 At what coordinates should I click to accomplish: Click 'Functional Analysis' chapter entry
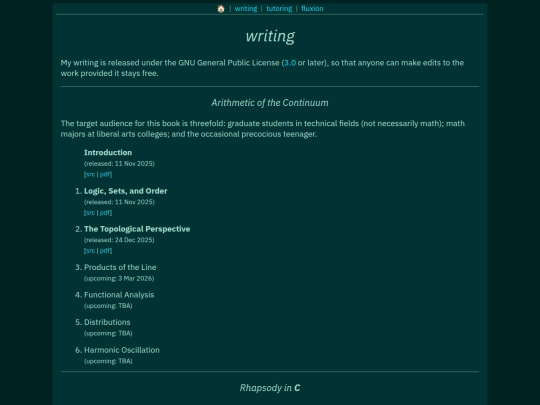pyautogui.click(x=119, y=295)
